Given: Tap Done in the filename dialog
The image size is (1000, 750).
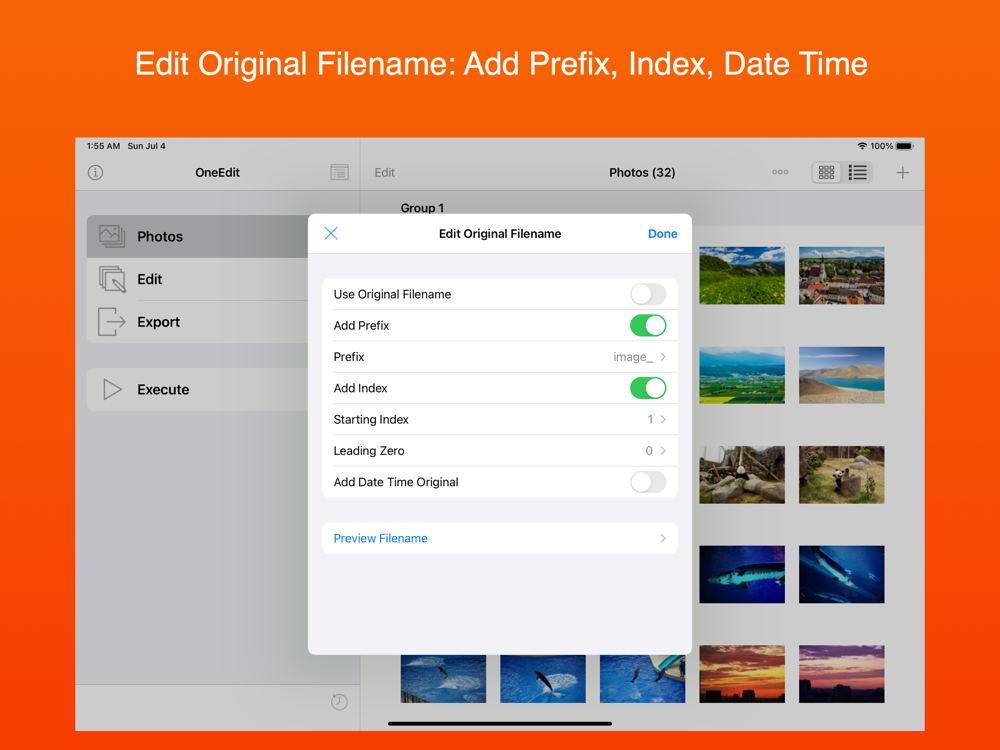Looking at the screenshot, I should pos(662,233).
